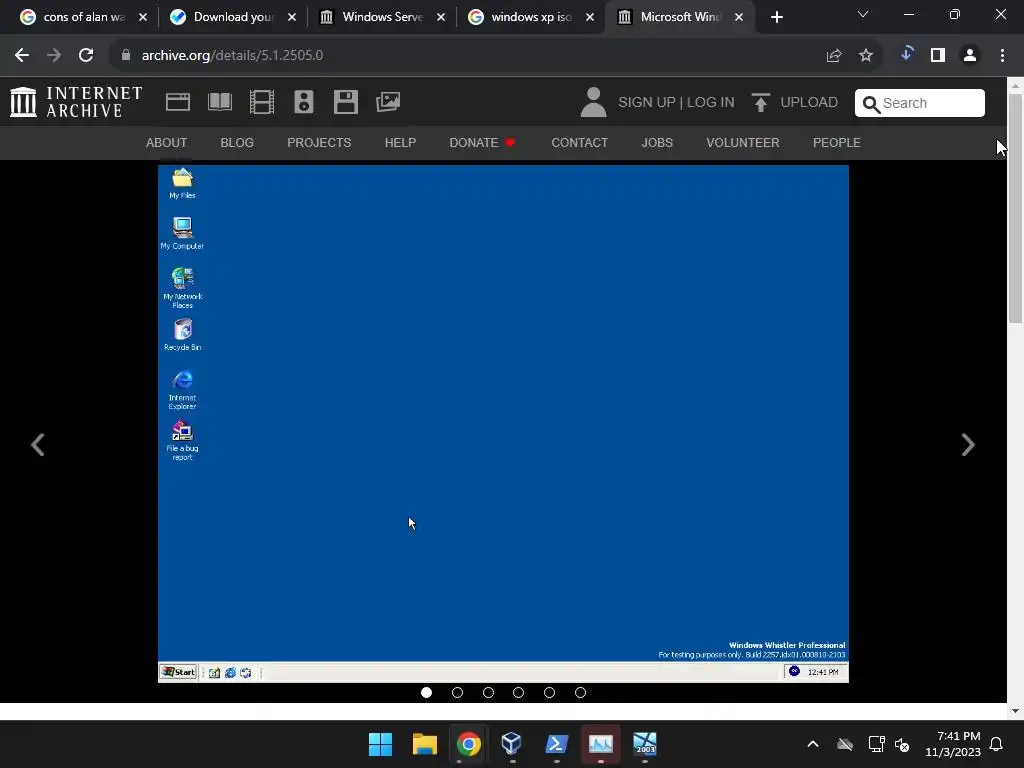Open the Images icon
This screenshot has height=768, width=1024.
(388, 102)
